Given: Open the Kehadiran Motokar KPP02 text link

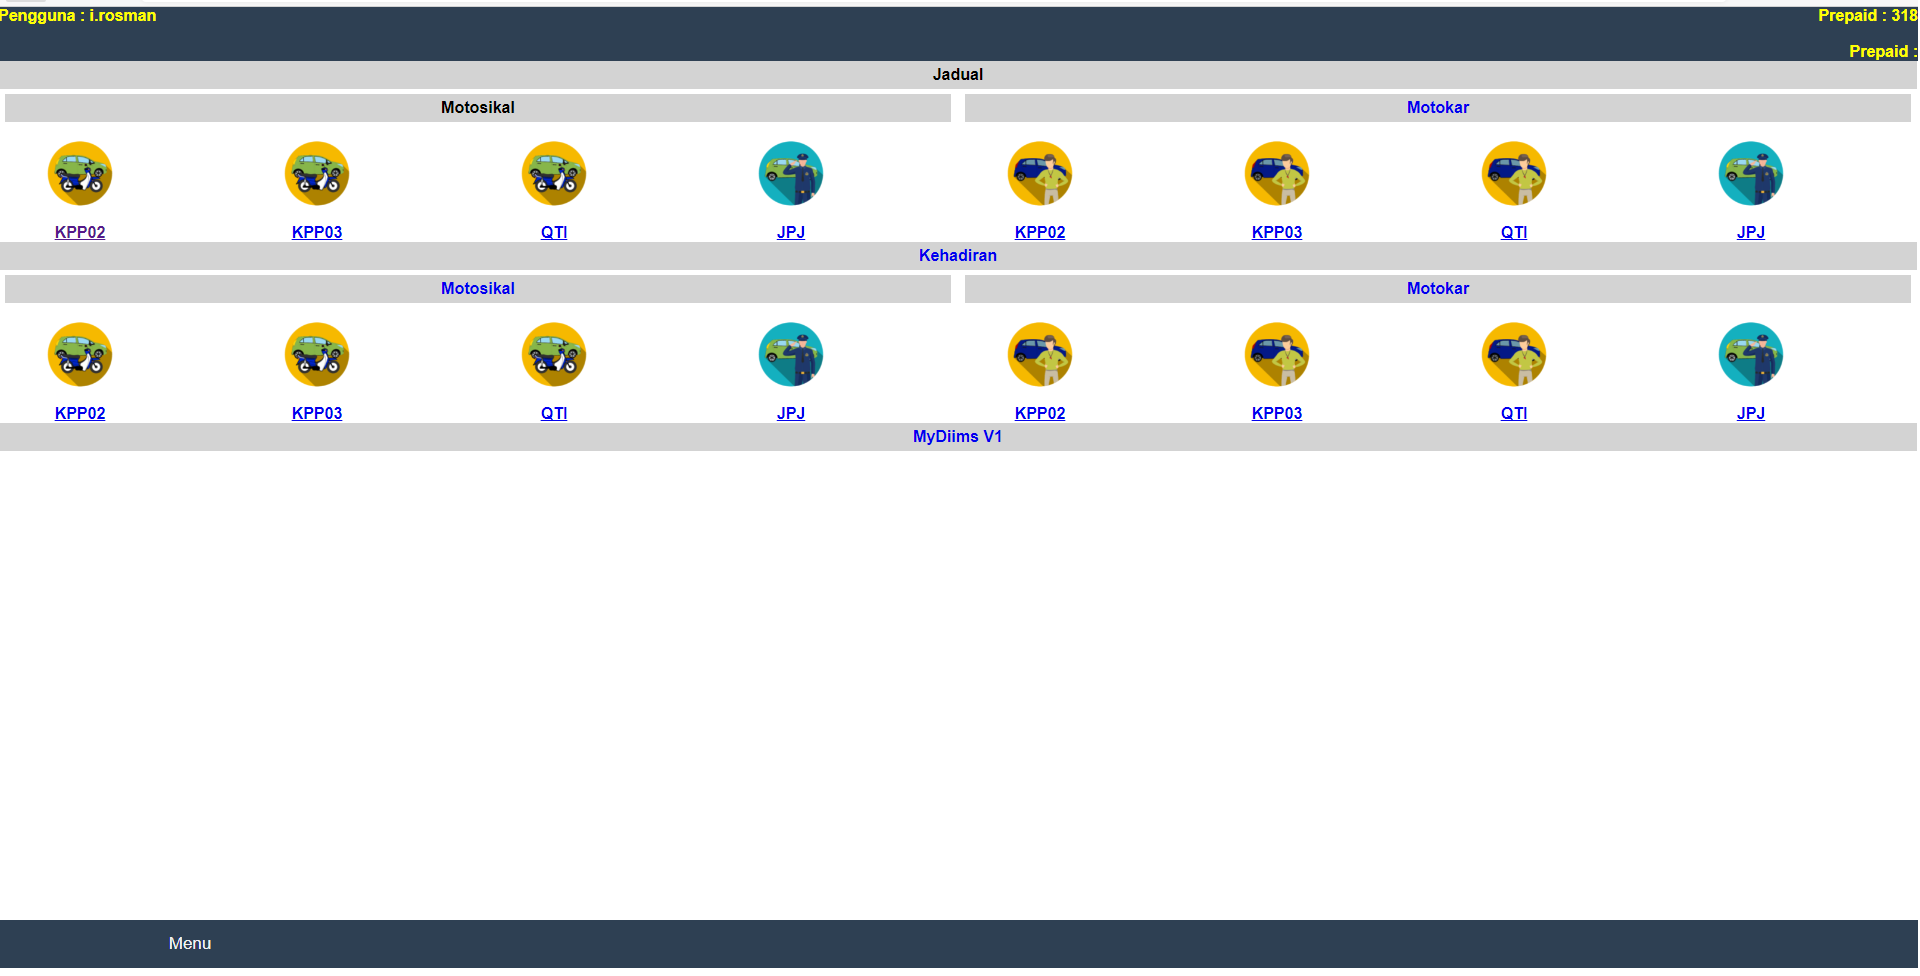Looking at the screenshot, I should click(1040, 413).
